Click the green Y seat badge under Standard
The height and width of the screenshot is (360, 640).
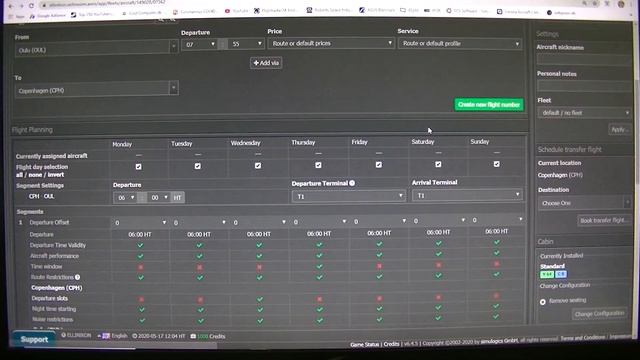click(547, 275)
